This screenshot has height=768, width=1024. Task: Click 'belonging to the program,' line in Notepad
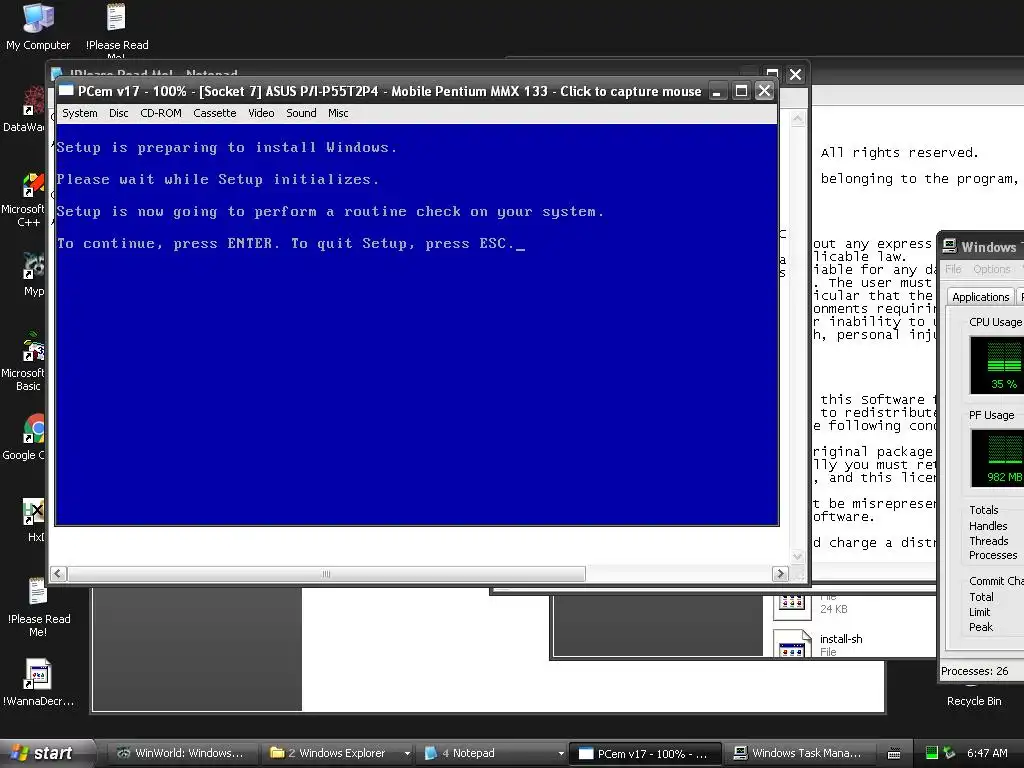919,179
